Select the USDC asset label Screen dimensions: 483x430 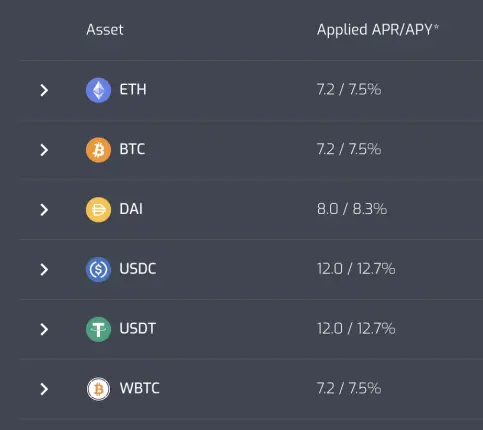click(138, 269)
